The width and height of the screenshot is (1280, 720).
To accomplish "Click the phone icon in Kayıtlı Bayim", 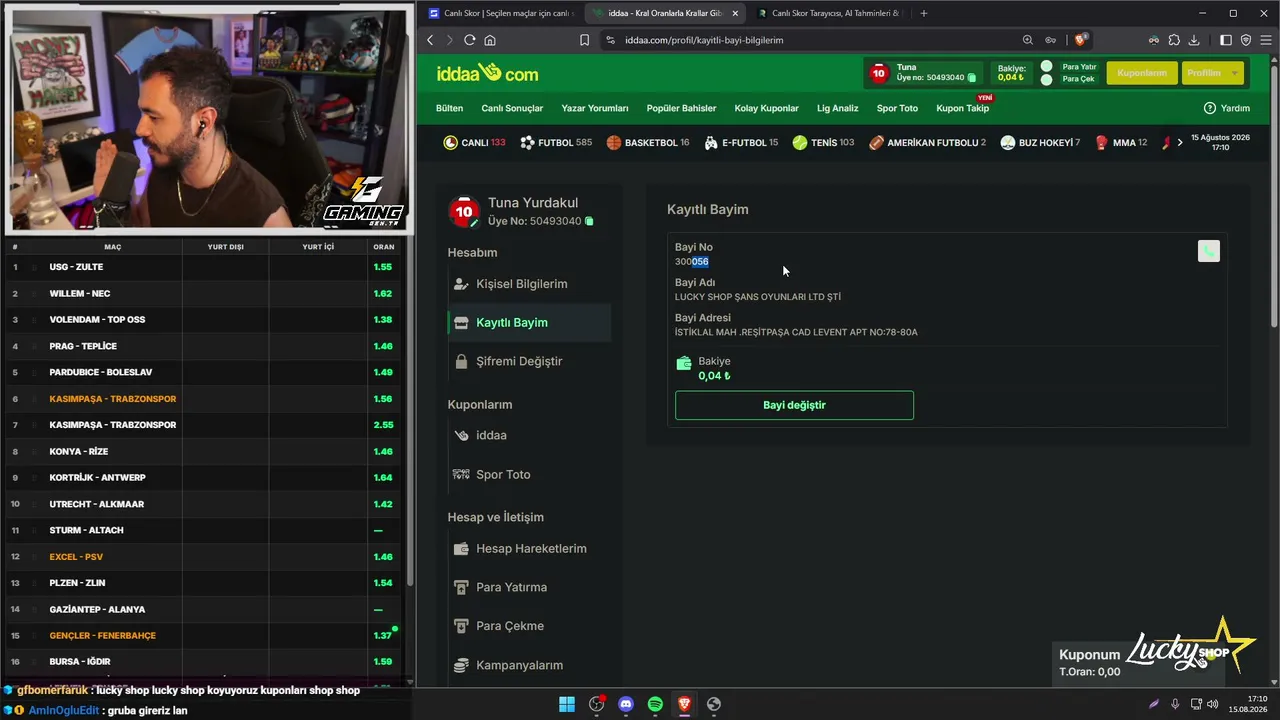I will pos(1208,251).
